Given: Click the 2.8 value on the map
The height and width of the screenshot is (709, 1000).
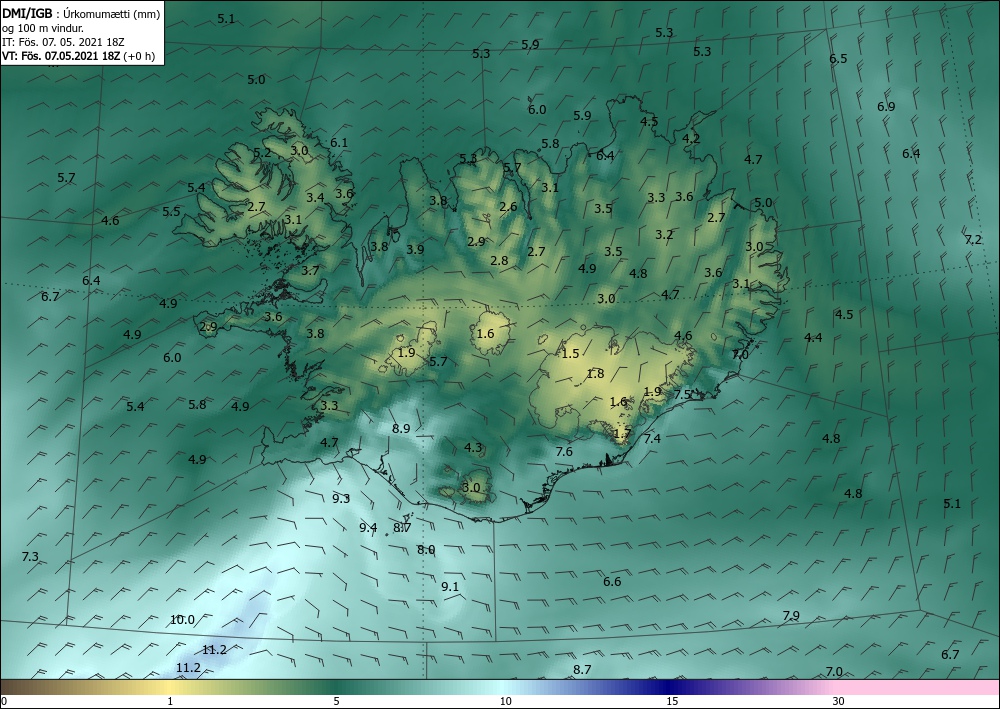Looking at the screenshot, I should (499, 260).
